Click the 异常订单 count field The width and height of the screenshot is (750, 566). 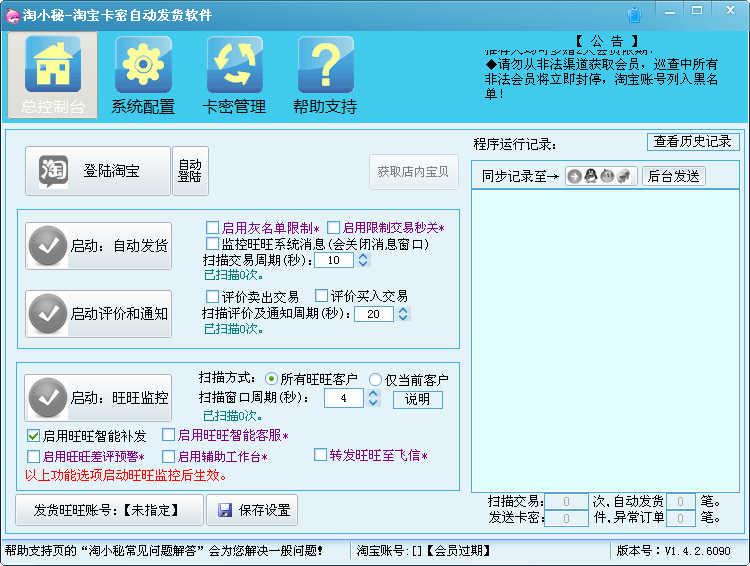(x=681, y=518)
